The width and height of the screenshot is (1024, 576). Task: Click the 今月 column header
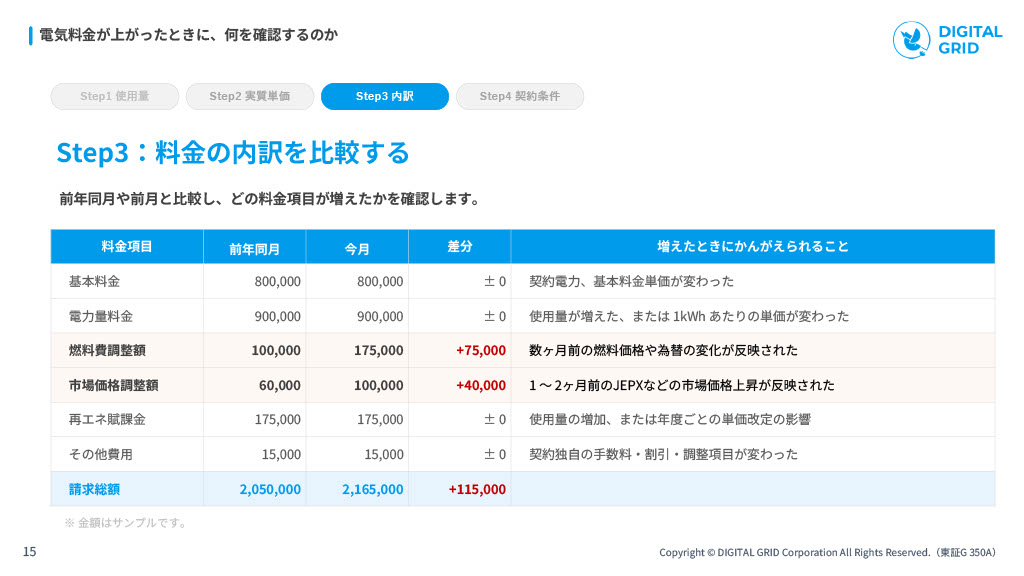pos(357,249)
